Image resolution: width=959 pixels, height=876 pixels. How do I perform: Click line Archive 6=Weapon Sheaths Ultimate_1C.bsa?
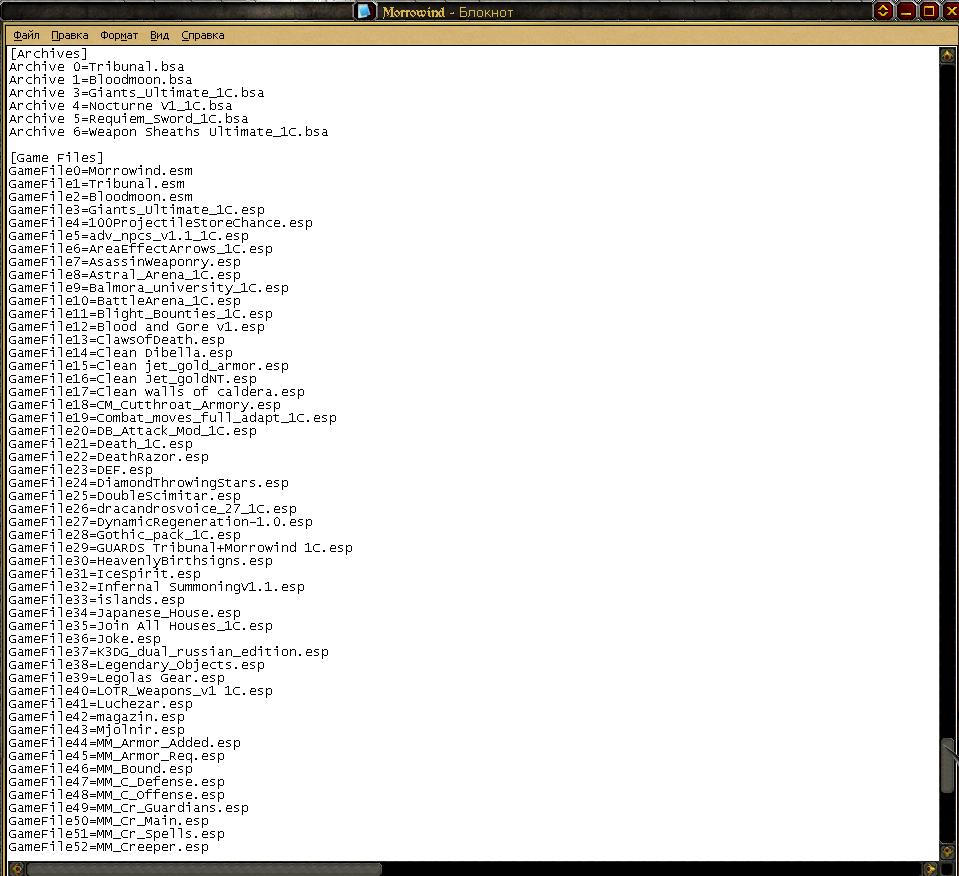[x=168, y=132]
